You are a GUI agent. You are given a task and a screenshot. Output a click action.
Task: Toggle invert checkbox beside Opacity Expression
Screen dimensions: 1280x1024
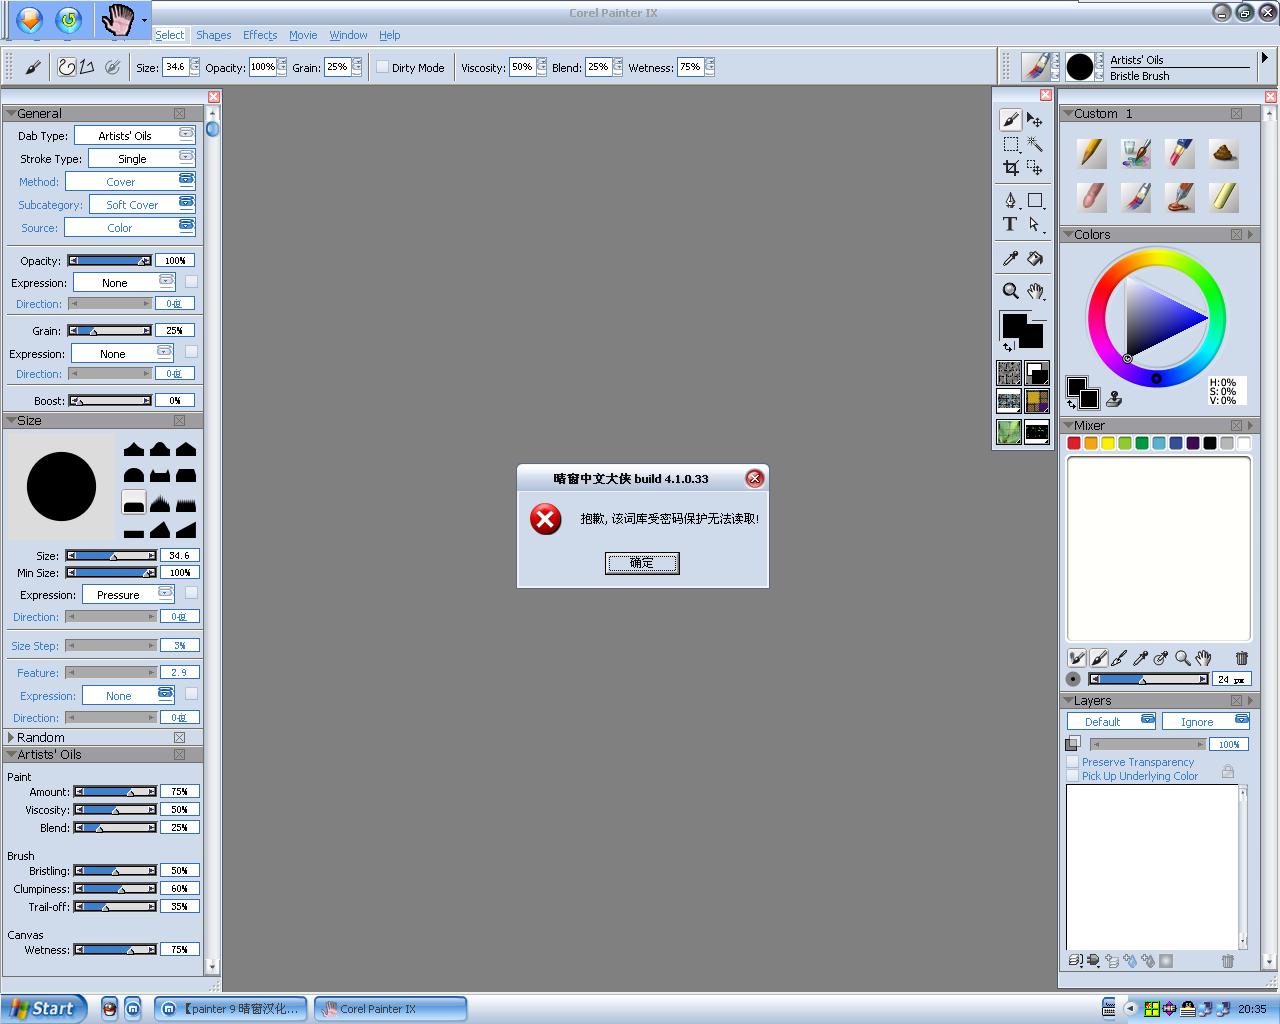click(x=191, y=282)
